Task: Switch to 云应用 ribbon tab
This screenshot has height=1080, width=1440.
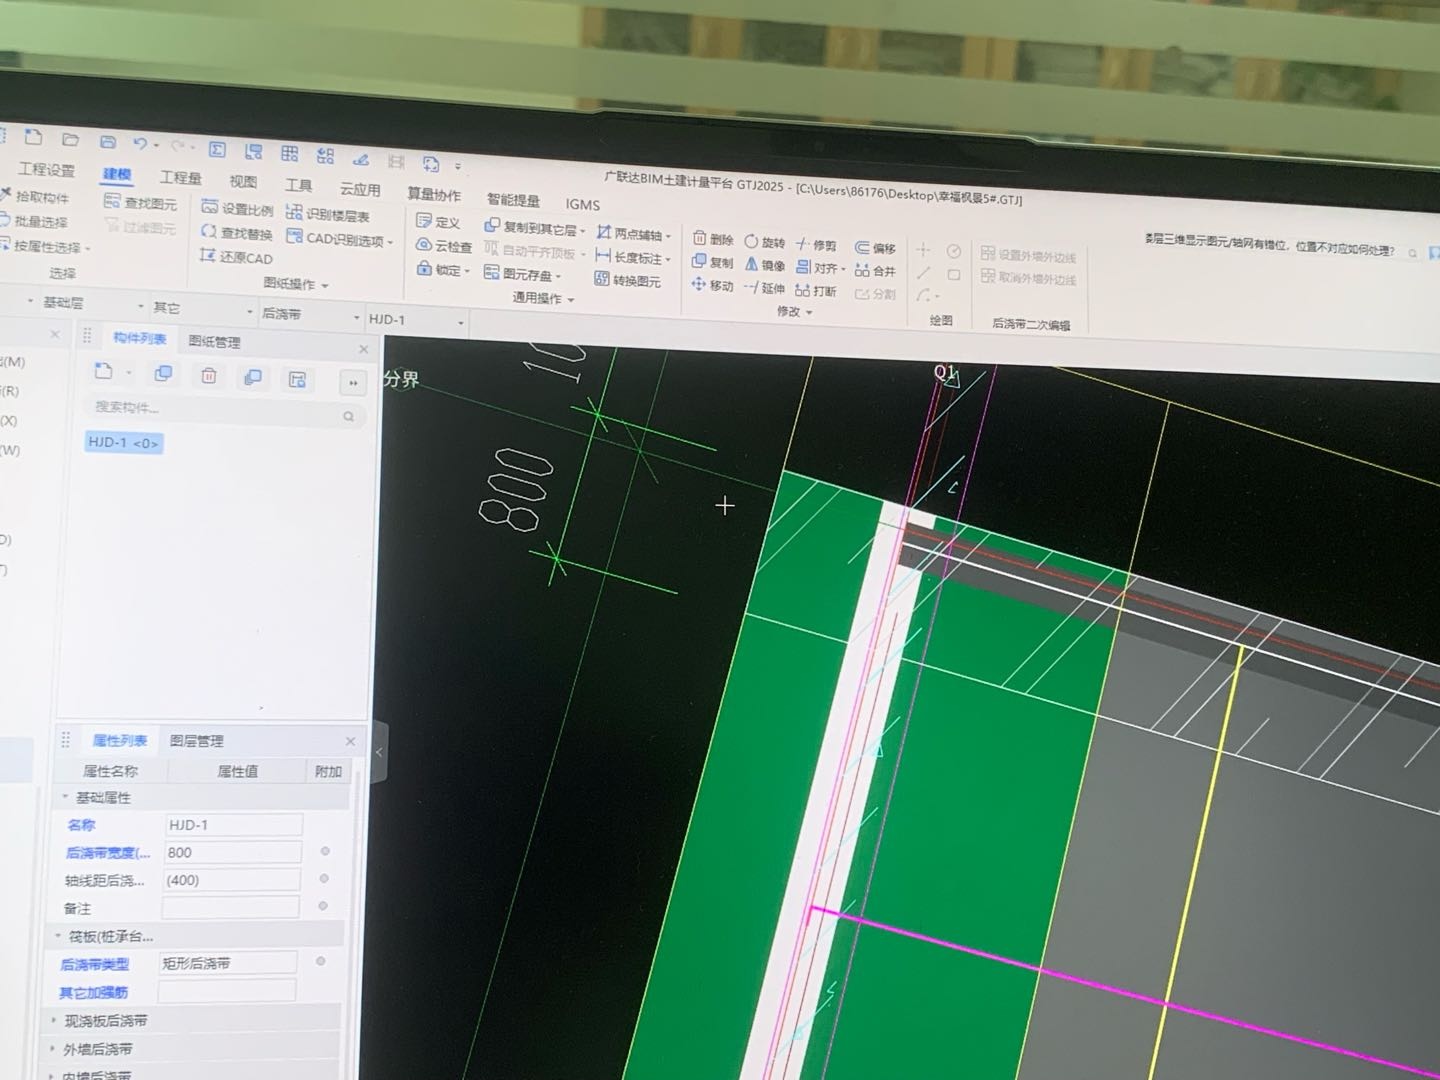Action: tap(359, 189)
